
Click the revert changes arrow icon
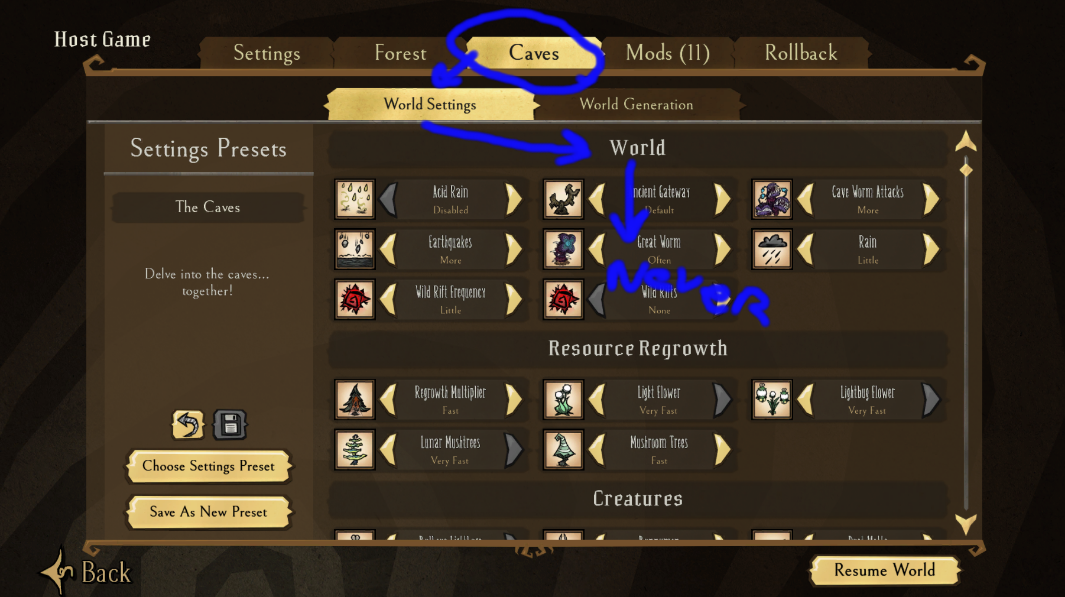tap(188, 424)
